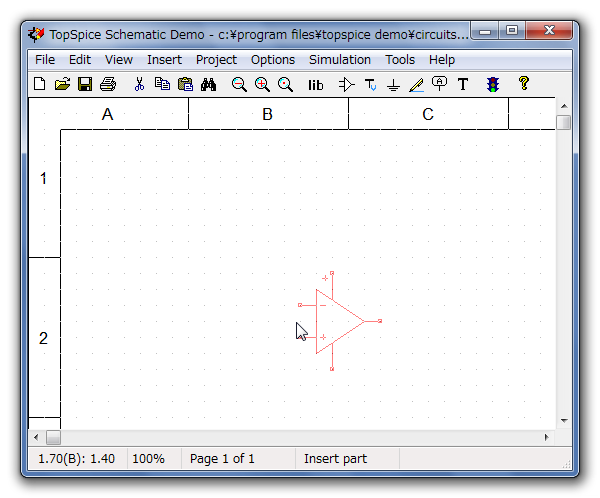Click the vertical scrollbar down arrow
This screenshot has width=600, height=498.
click(564, 420)
